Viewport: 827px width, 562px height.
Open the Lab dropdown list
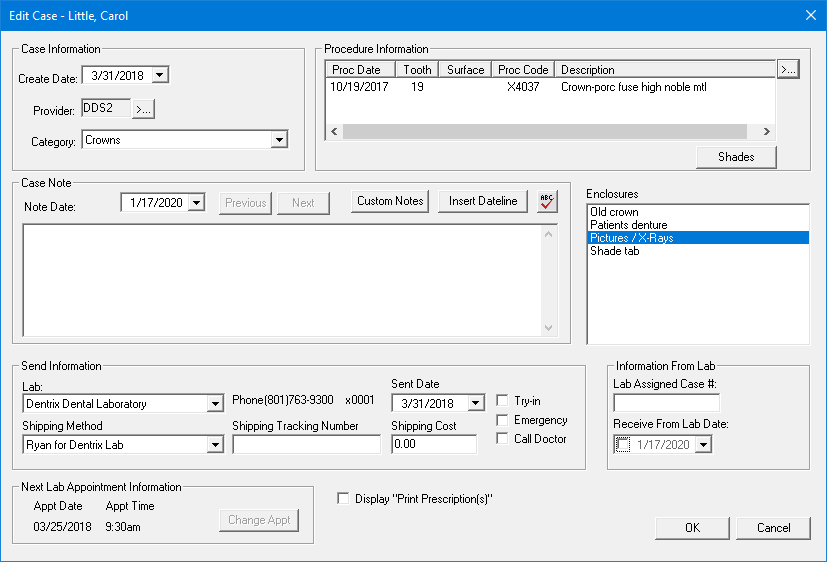(214, 404)
